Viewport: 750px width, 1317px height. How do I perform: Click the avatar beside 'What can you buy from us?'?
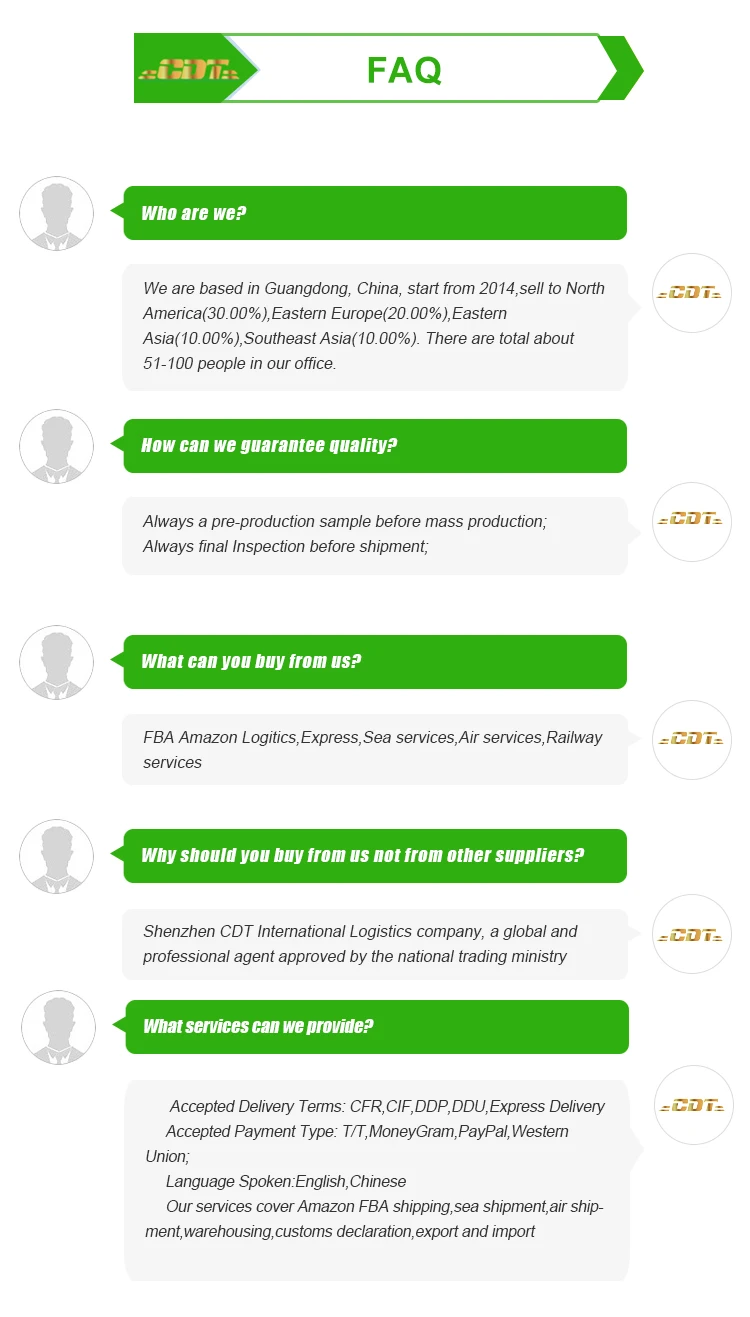[57, 662]
